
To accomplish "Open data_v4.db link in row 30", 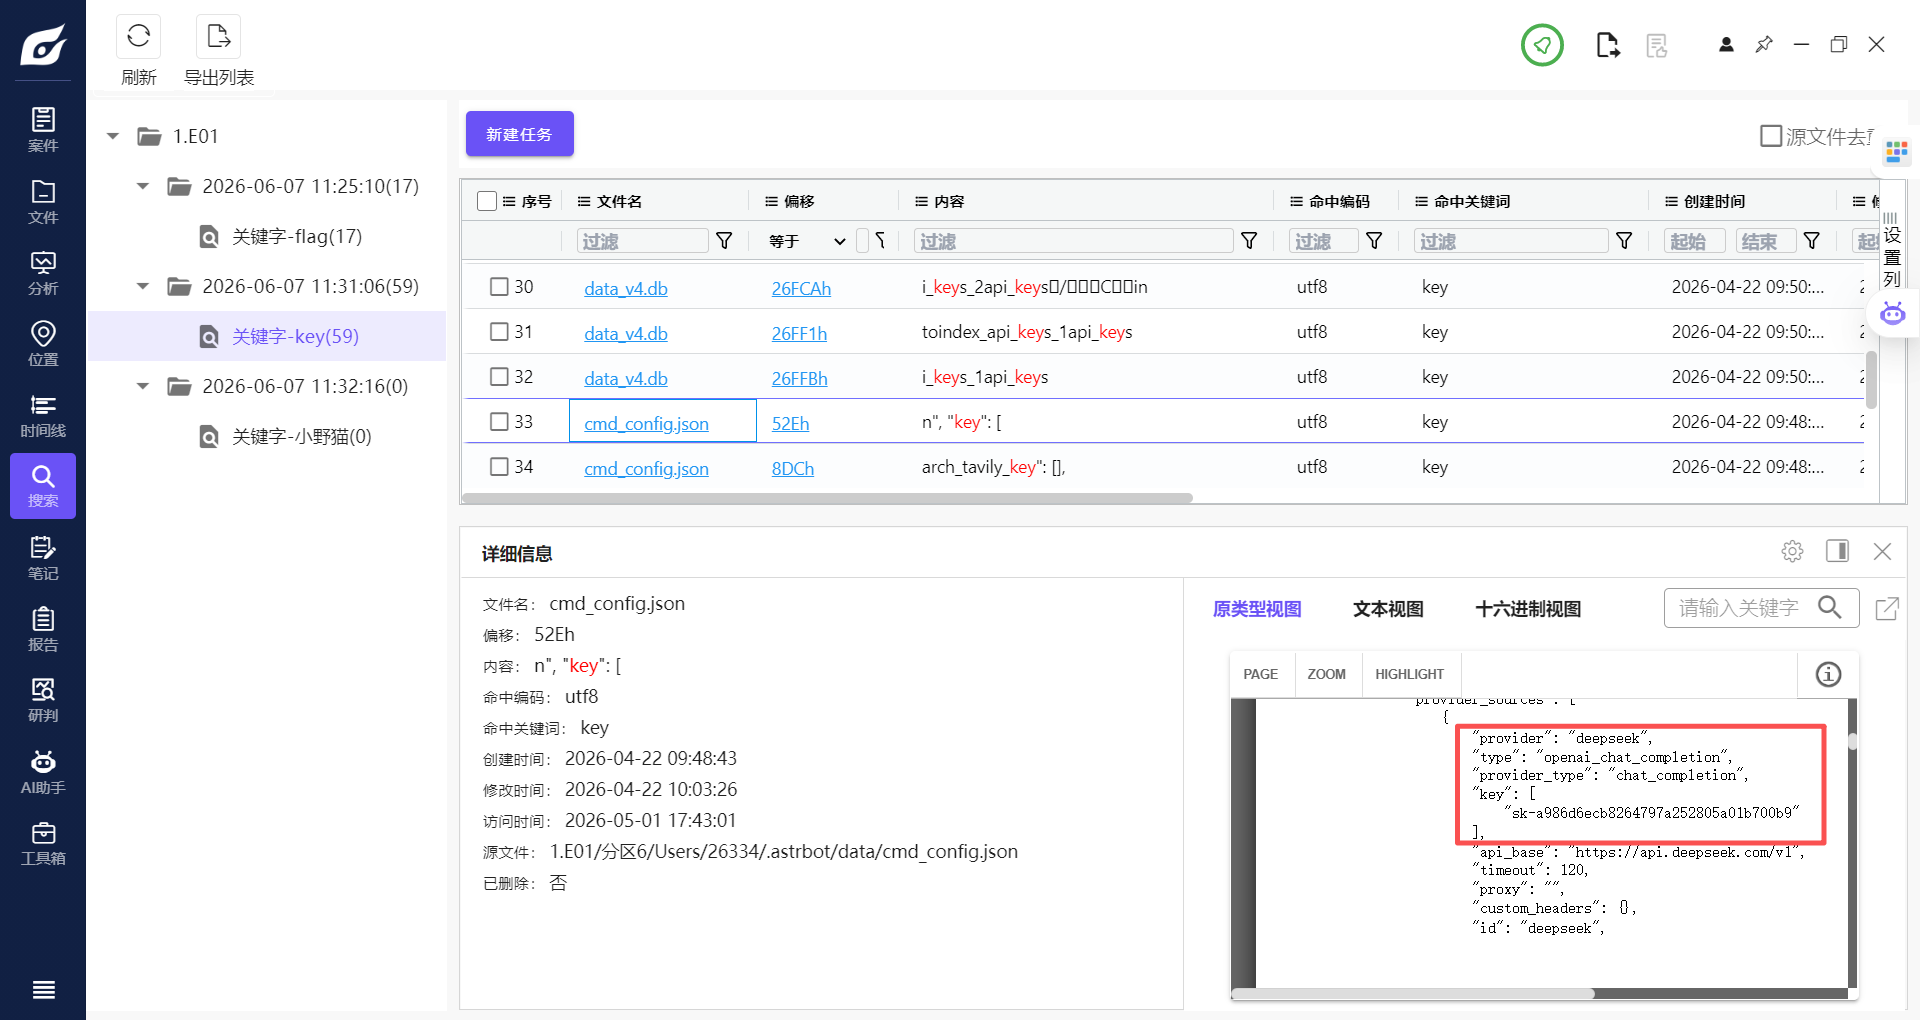I will tap(626, 288).
